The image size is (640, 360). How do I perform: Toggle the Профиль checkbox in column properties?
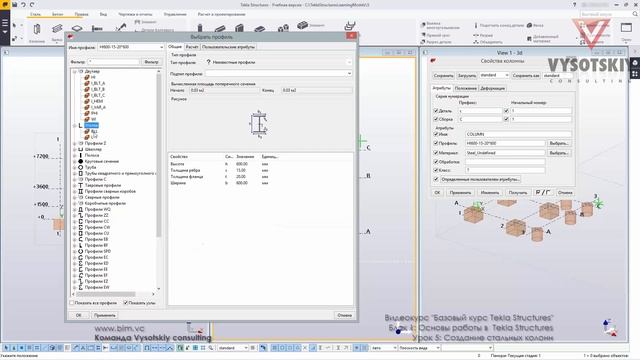[x=436, y=143]
